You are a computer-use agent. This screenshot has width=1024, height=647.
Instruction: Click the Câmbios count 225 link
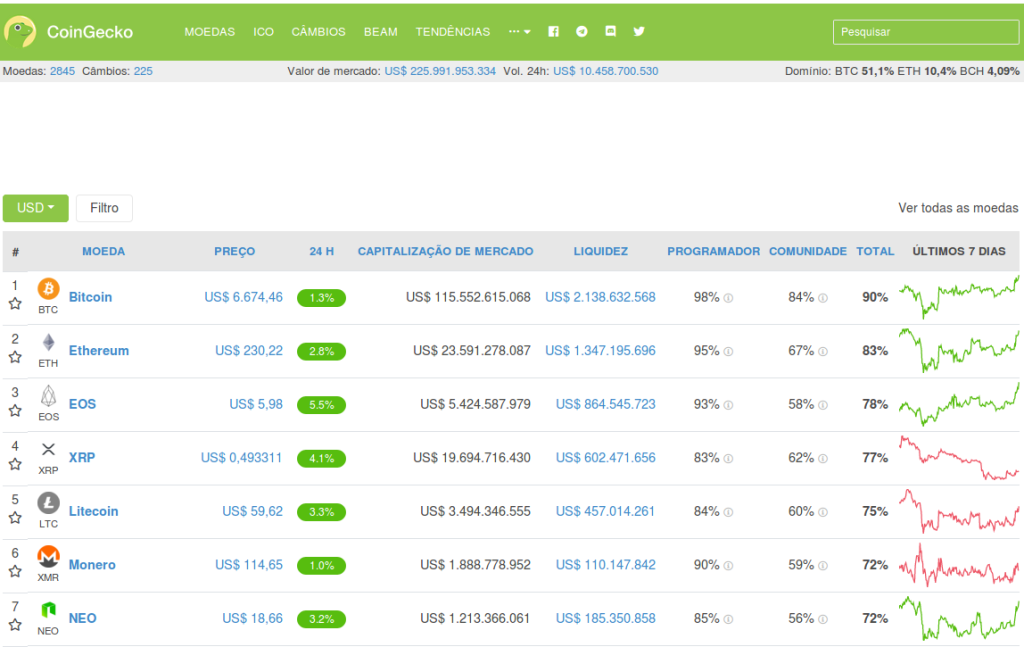point(143,71)
